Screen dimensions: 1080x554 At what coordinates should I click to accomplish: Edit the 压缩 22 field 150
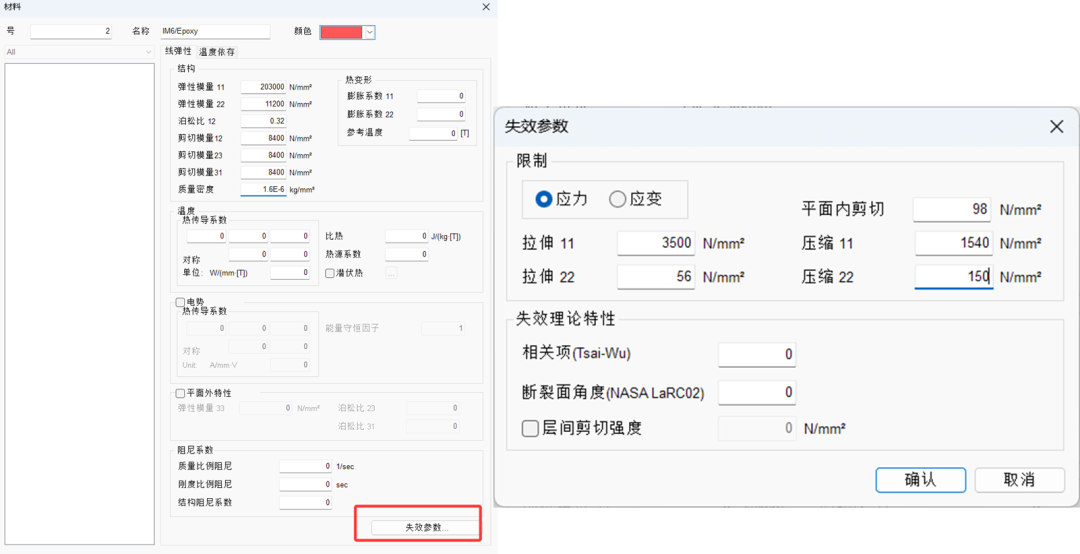pyautogui.click(x=954, y=277)
